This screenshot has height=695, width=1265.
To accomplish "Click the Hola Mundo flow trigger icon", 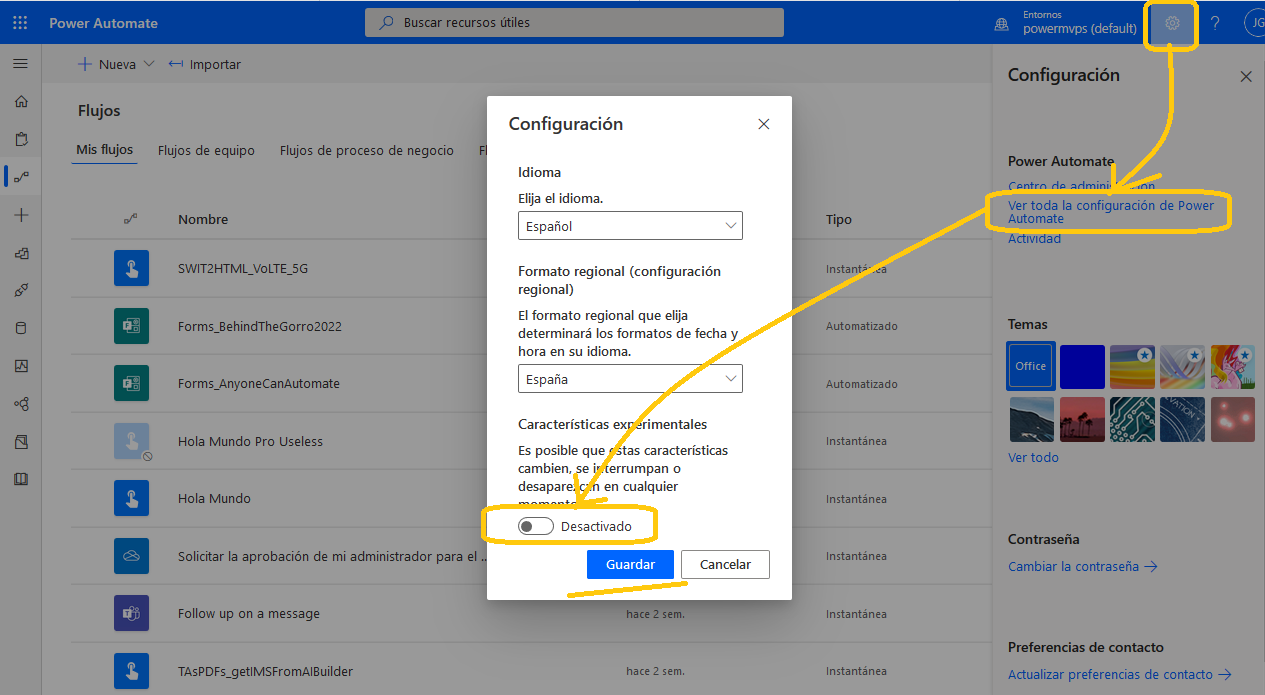I will click(x=131, y=498).
